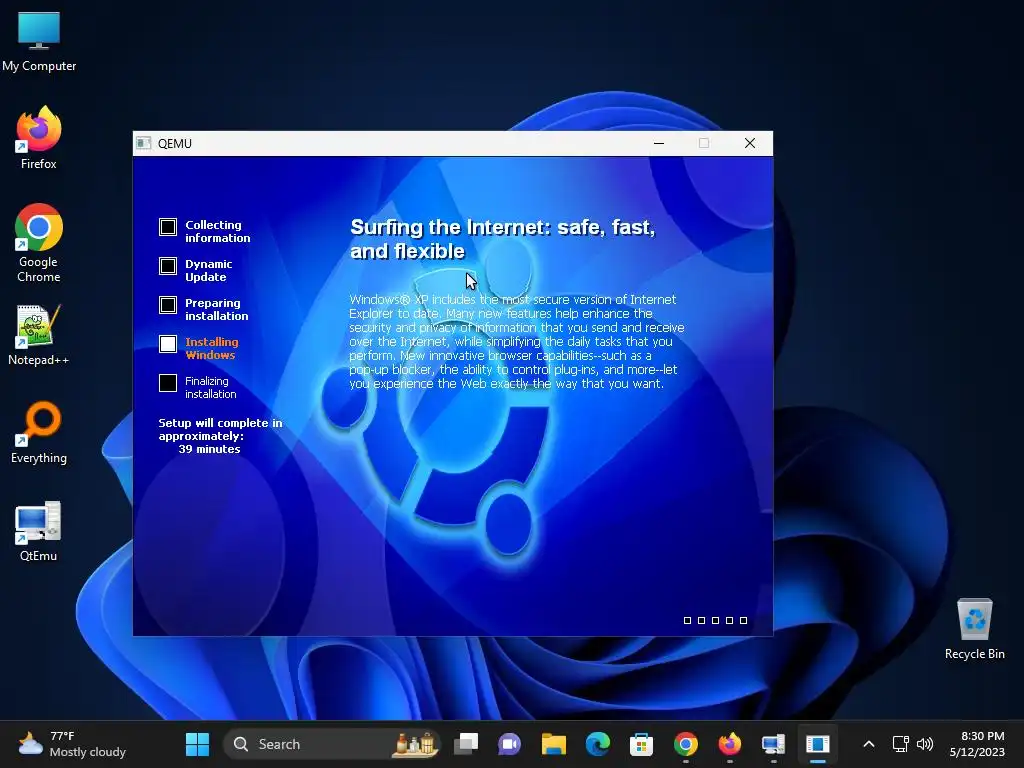Viewport: 1024px width, 768px height.
Task: Open the weather widget 77°F Mostly cloudy
Action: coord(72,744)
